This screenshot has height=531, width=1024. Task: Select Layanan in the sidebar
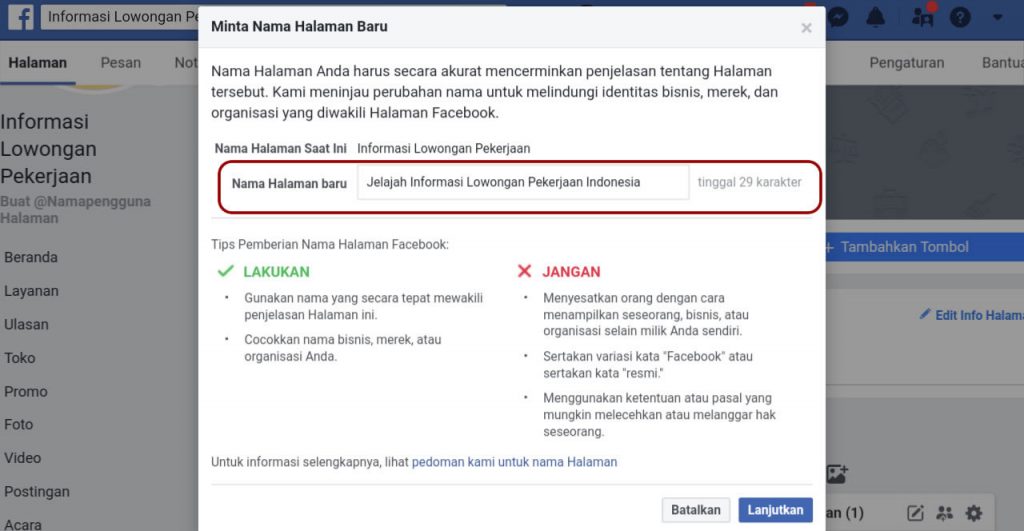pyautogui.click(x=31, y=291)
